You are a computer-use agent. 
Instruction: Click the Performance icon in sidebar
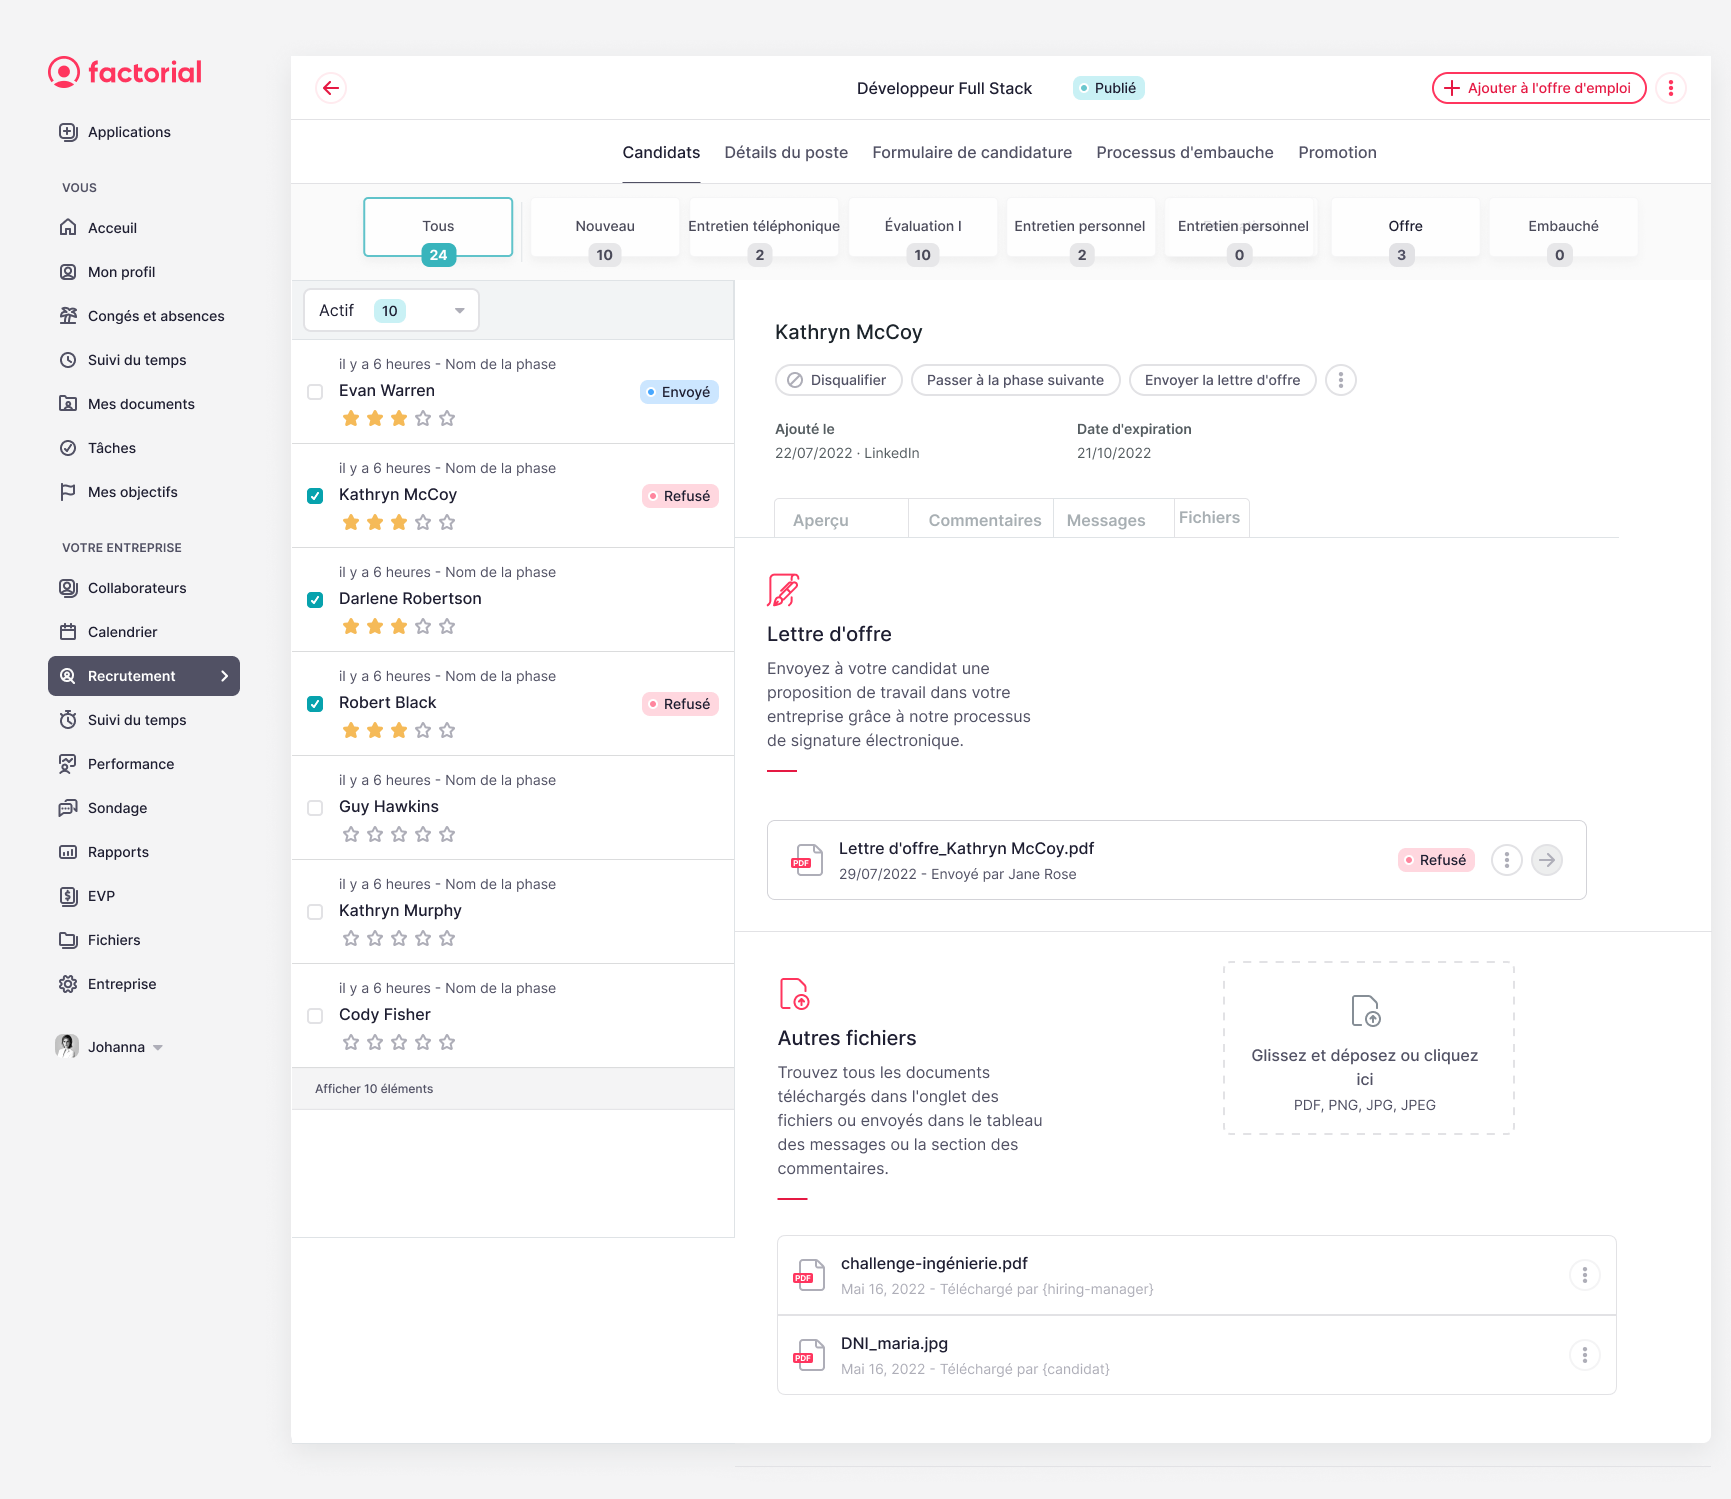pyautogui.click(x=68, y=764)
